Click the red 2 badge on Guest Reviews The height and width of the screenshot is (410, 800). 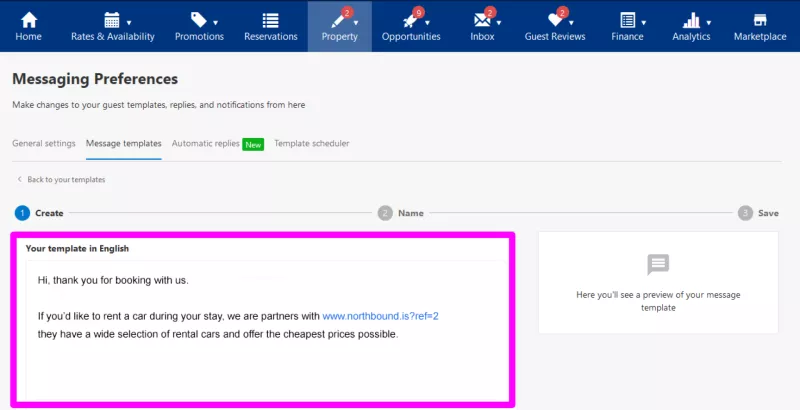pos(562,12)
